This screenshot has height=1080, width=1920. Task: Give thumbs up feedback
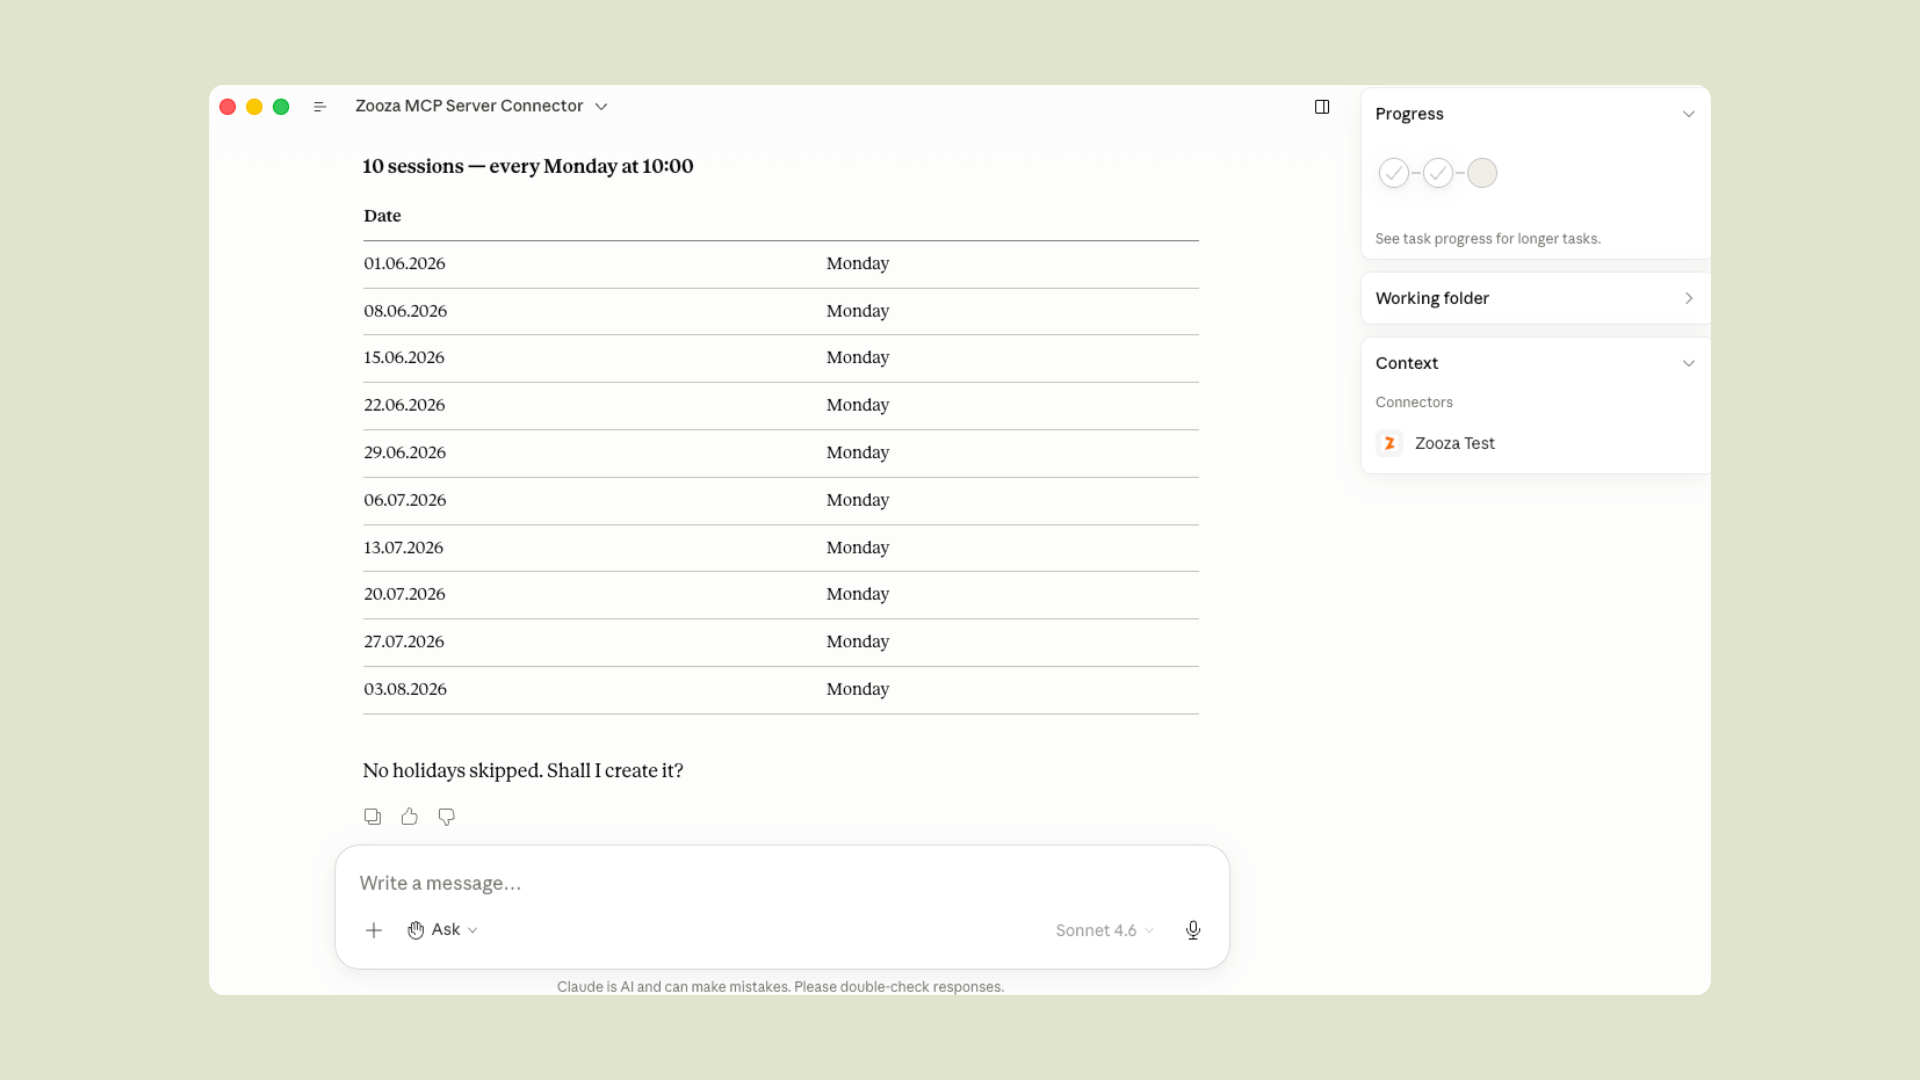click(410, 817)
